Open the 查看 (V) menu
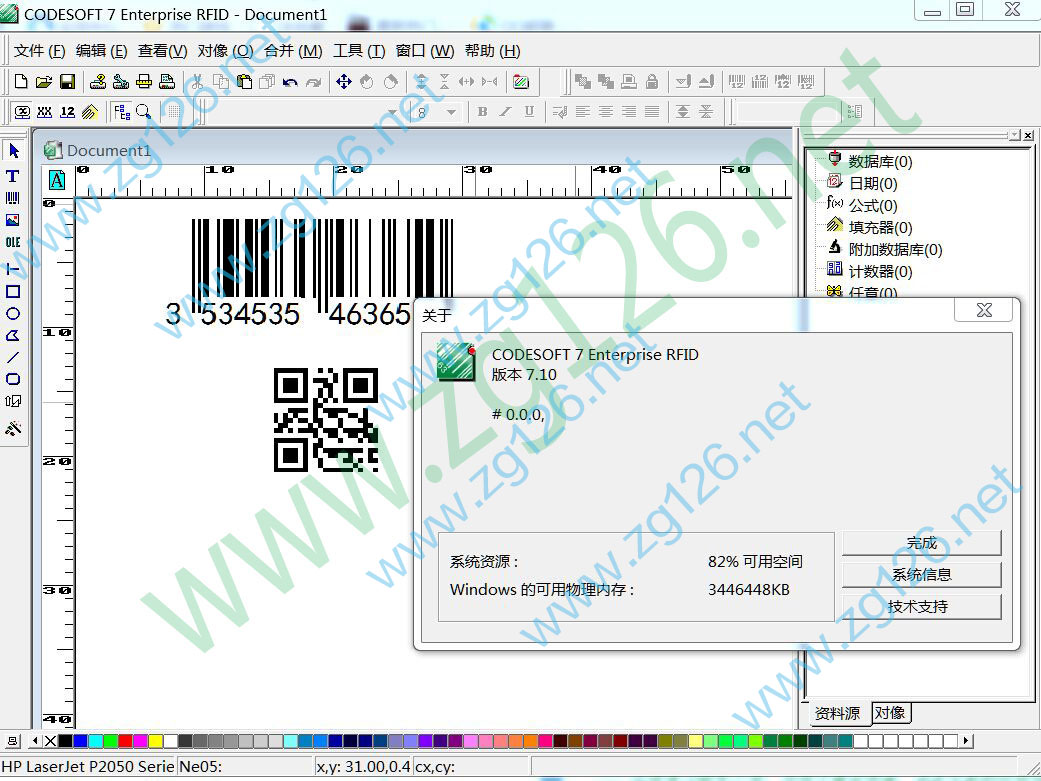Screen dimensions: 1041x781 pyautogui.click(x=162, y=51)
